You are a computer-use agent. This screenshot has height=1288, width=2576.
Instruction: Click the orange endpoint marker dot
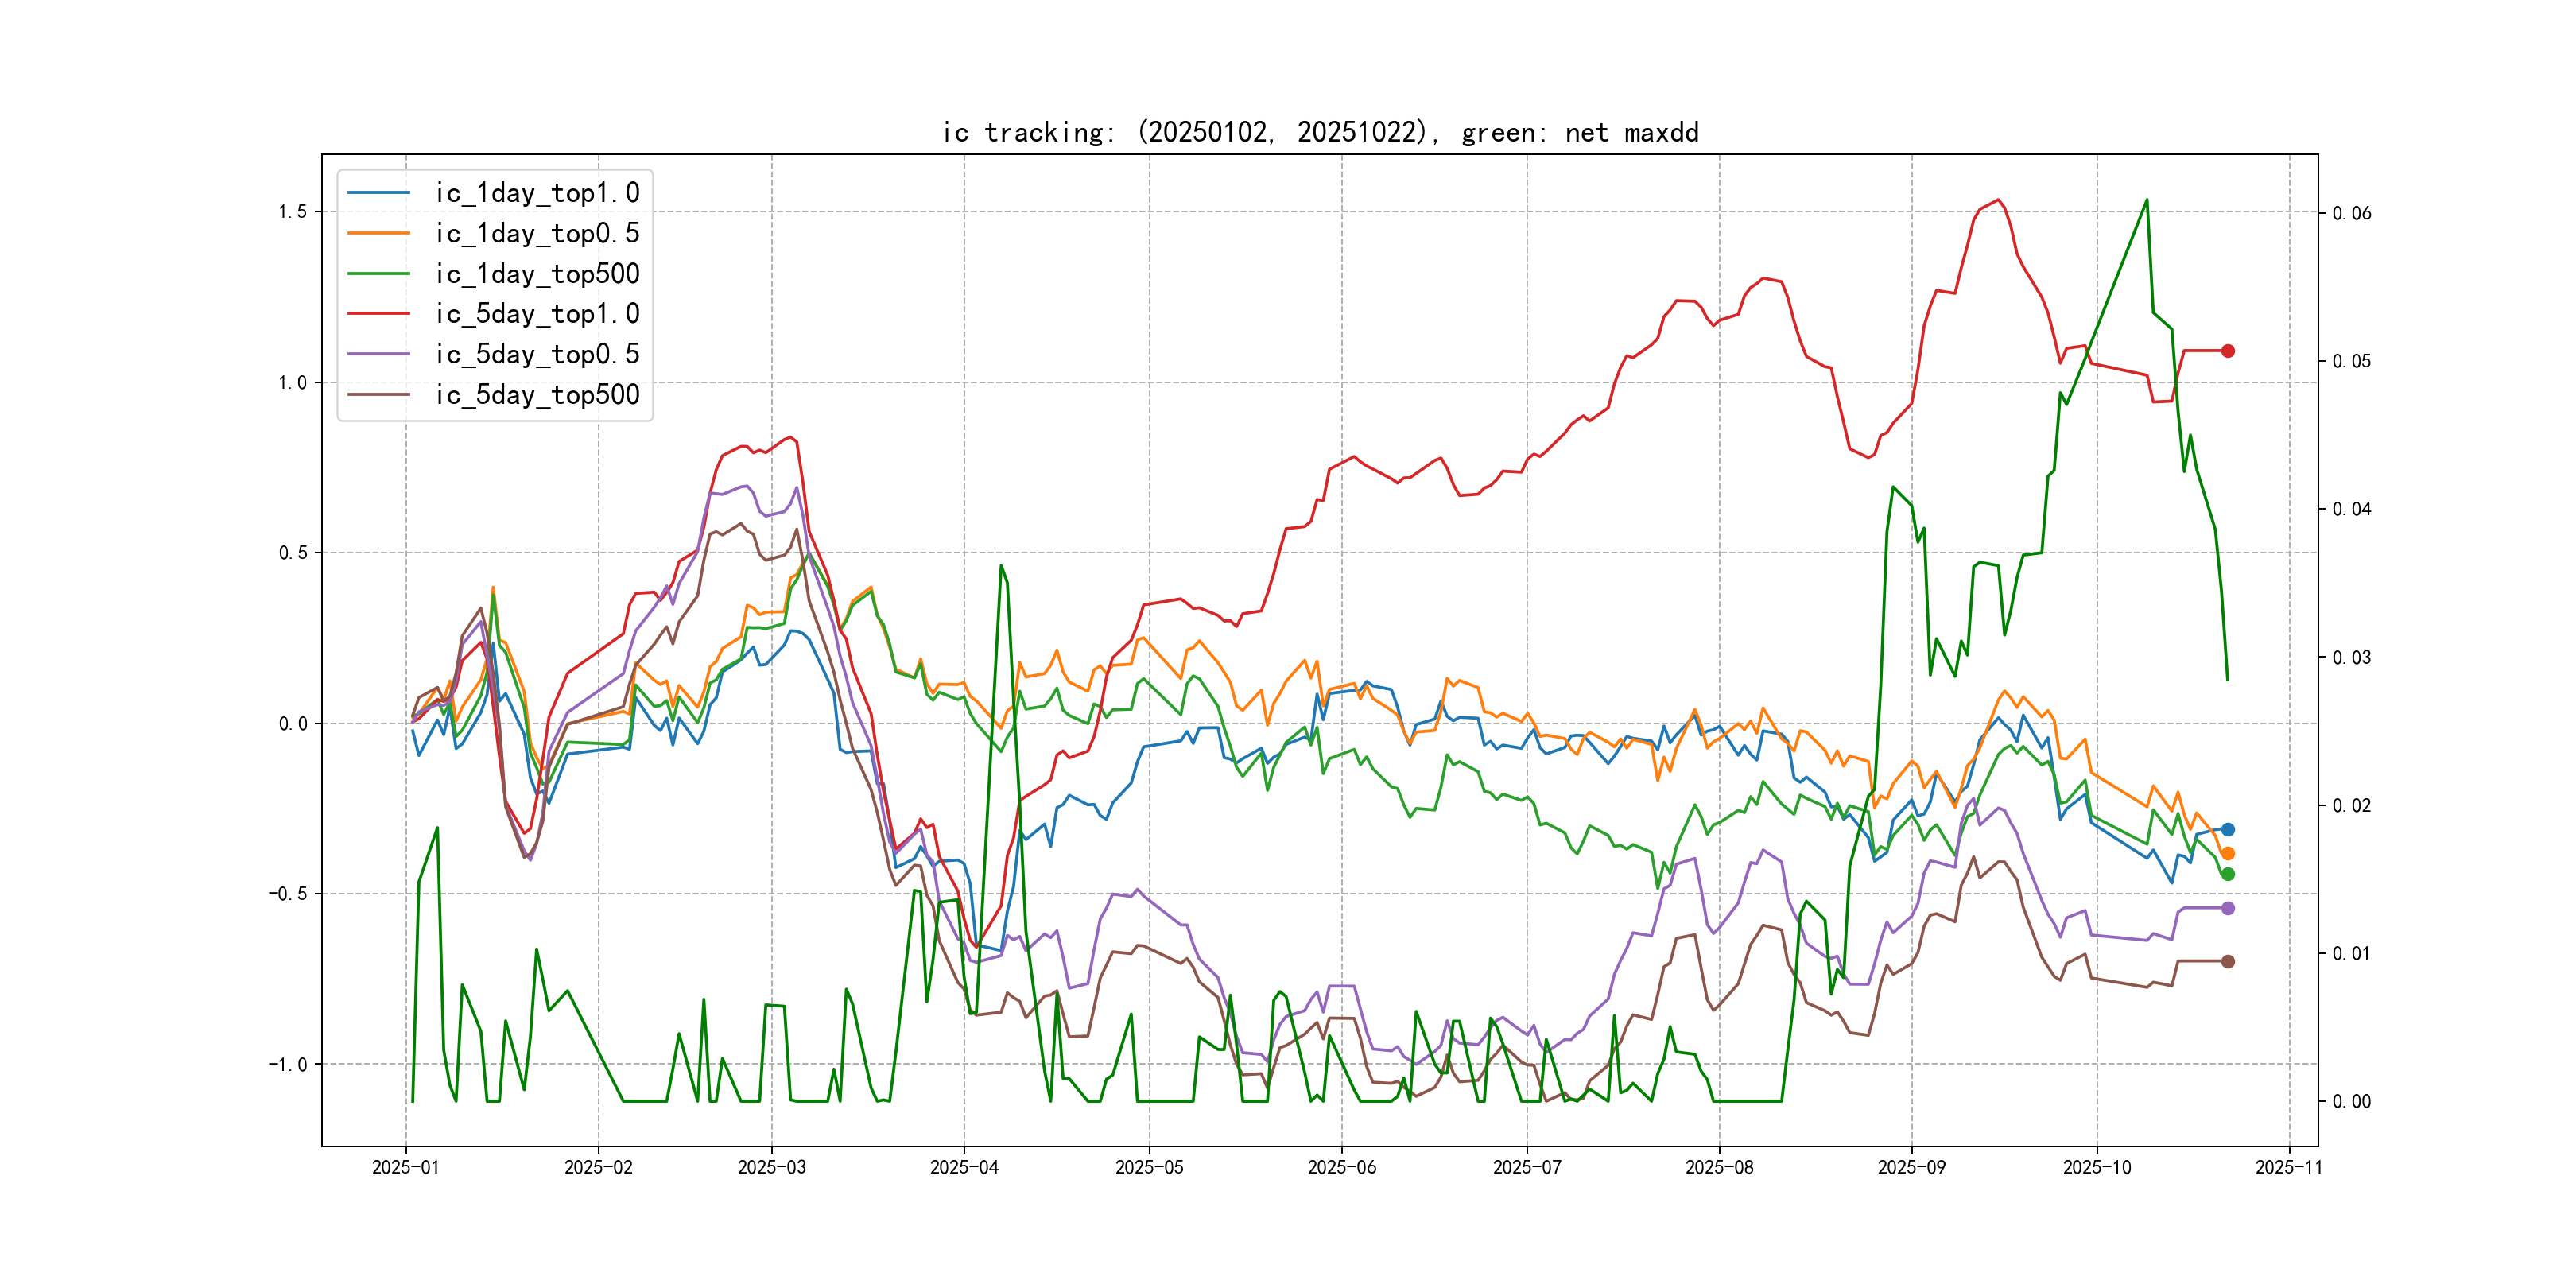click(x=2228, y=854)
